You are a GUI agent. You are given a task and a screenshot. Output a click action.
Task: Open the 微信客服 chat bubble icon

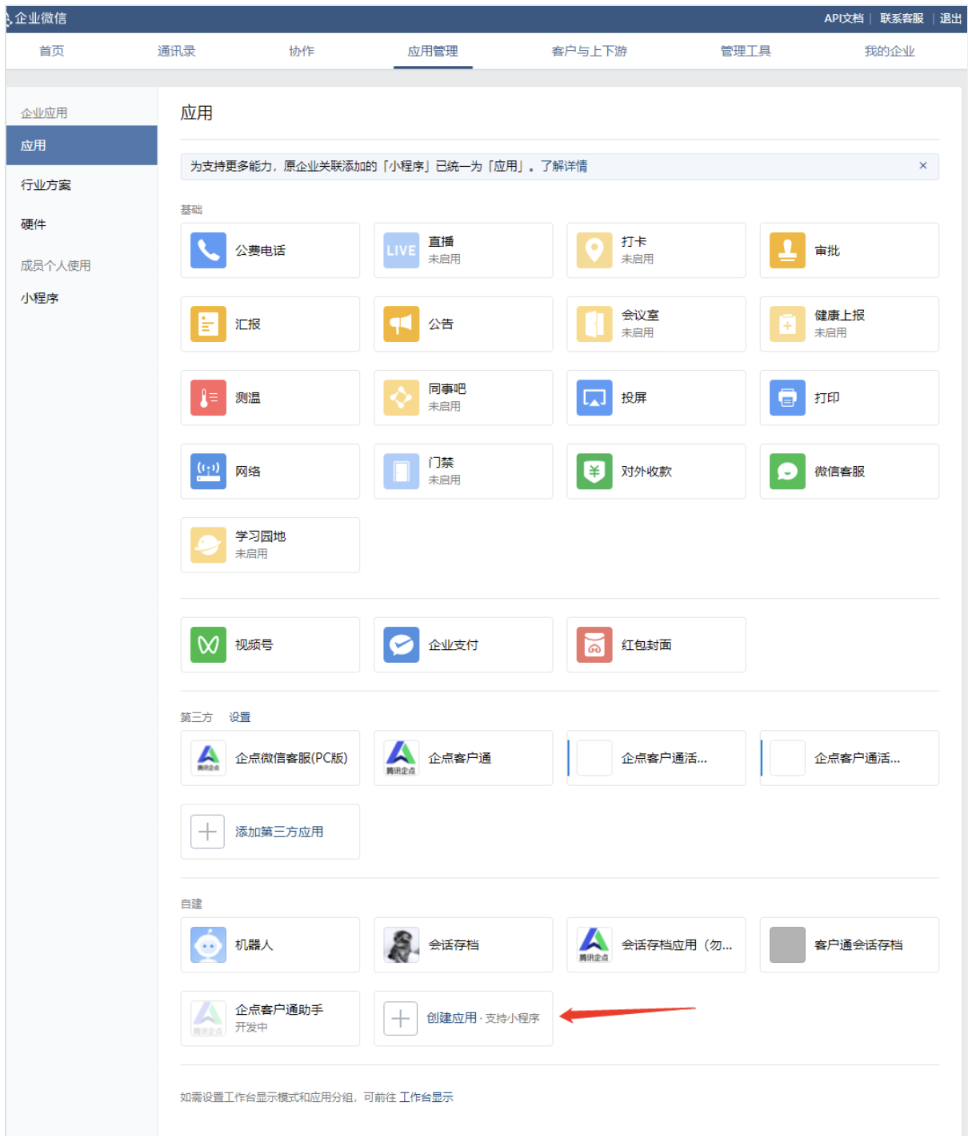787,472
